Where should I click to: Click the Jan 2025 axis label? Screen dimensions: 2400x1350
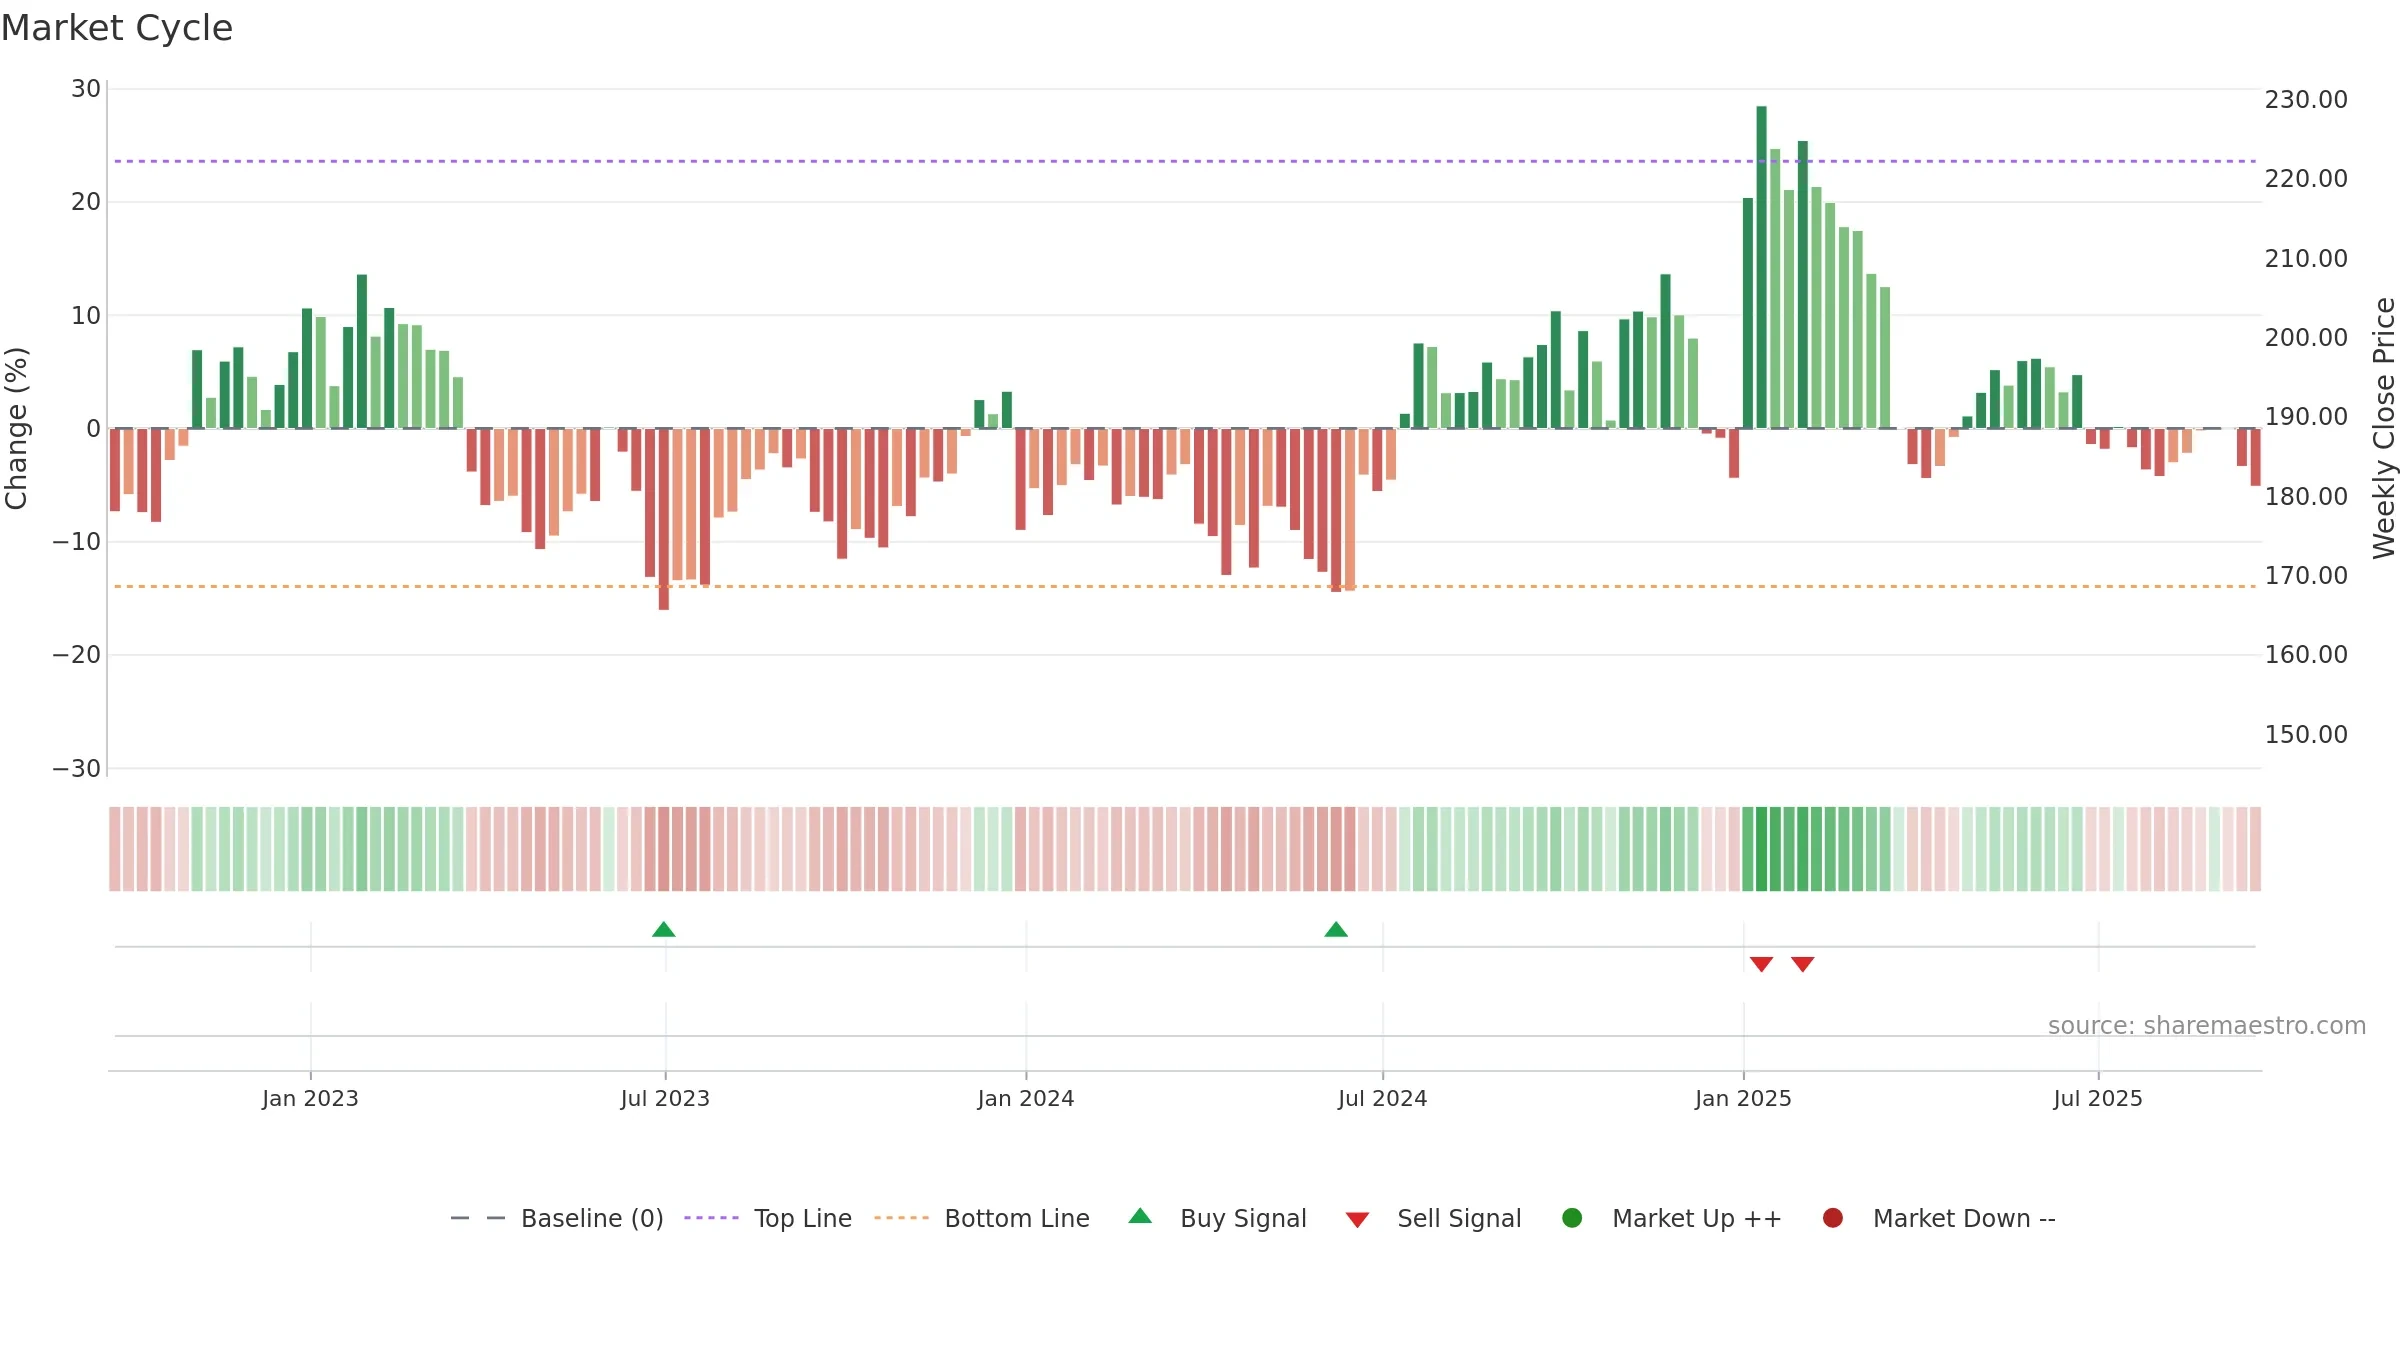pyautogui.click(x=1743, y=1098)
